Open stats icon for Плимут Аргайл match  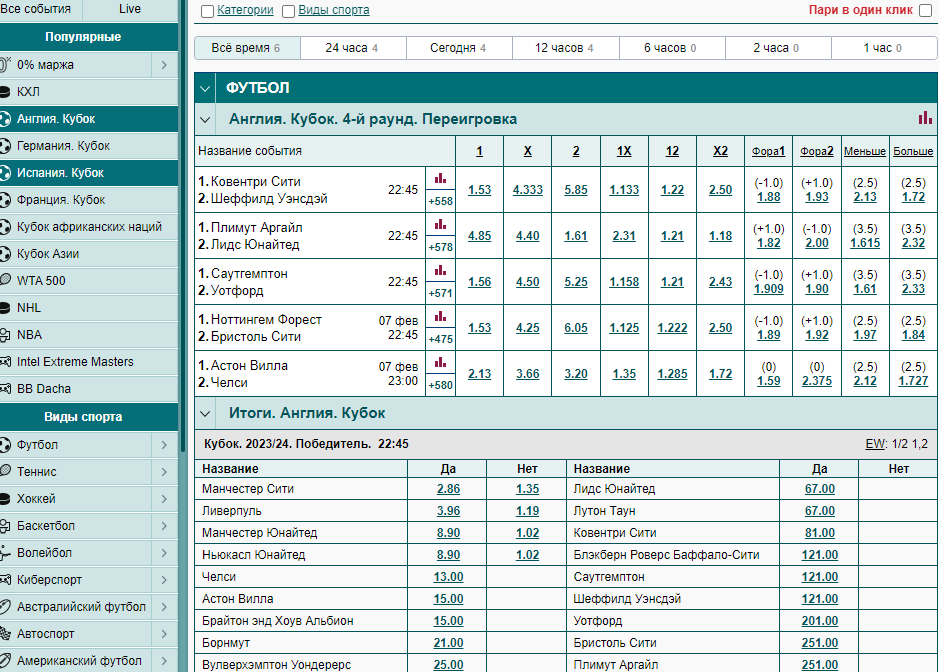tap(440, 224)
